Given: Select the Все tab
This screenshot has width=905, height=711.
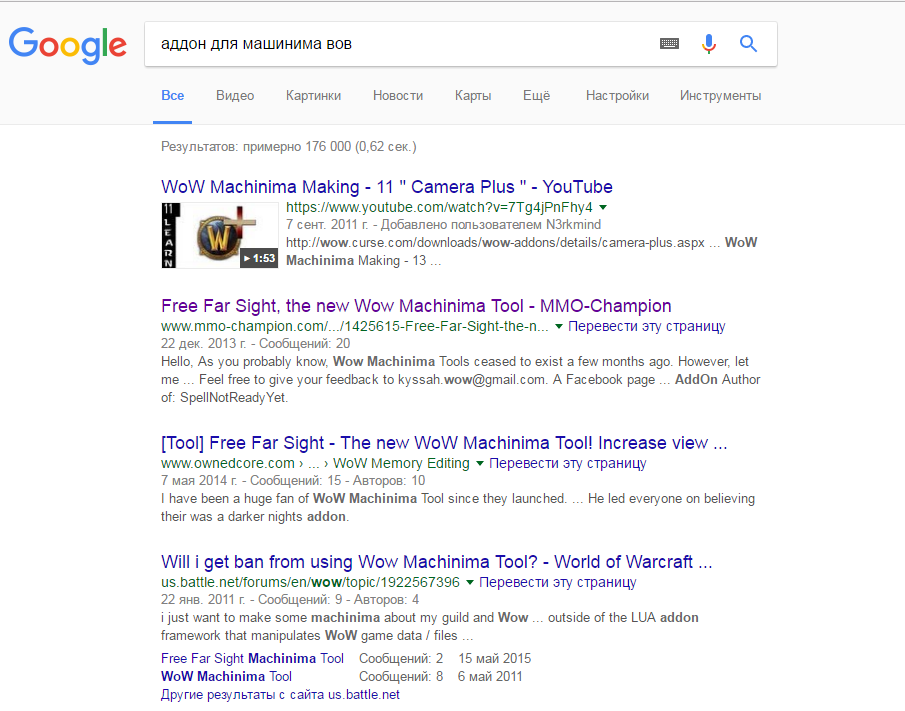Looking at the screenshot, I should [173, 96].
